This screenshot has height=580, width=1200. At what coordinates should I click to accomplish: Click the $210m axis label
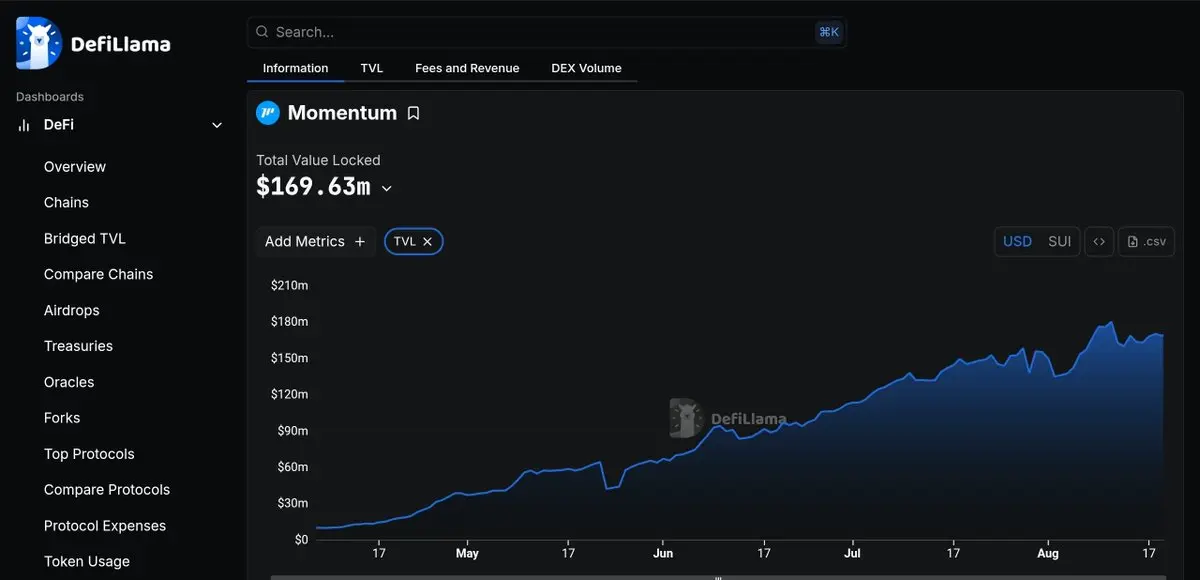(x=289, y=285)
